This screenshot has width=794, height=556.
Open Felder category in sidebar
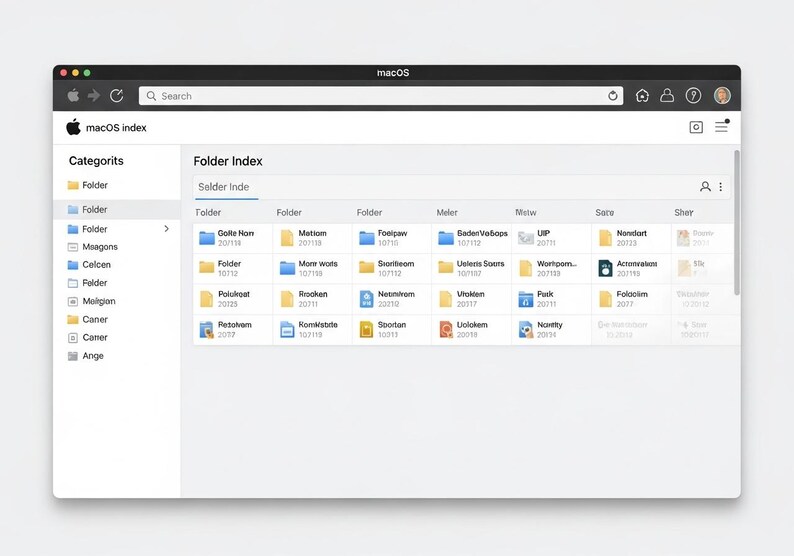click(95, 283)
